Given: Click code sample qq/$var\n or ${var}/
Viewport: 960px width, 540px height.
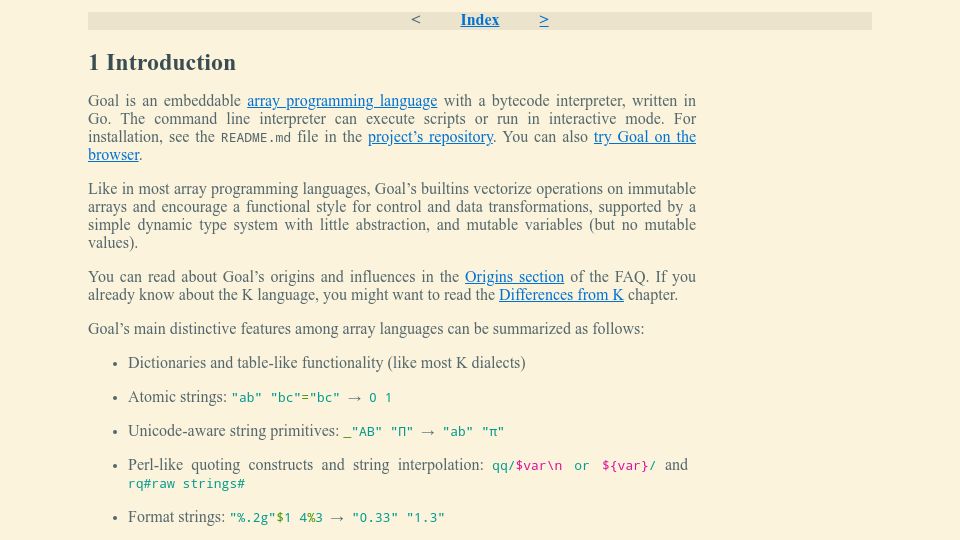Looking at the screenshot, I should [x=574, y=466].
